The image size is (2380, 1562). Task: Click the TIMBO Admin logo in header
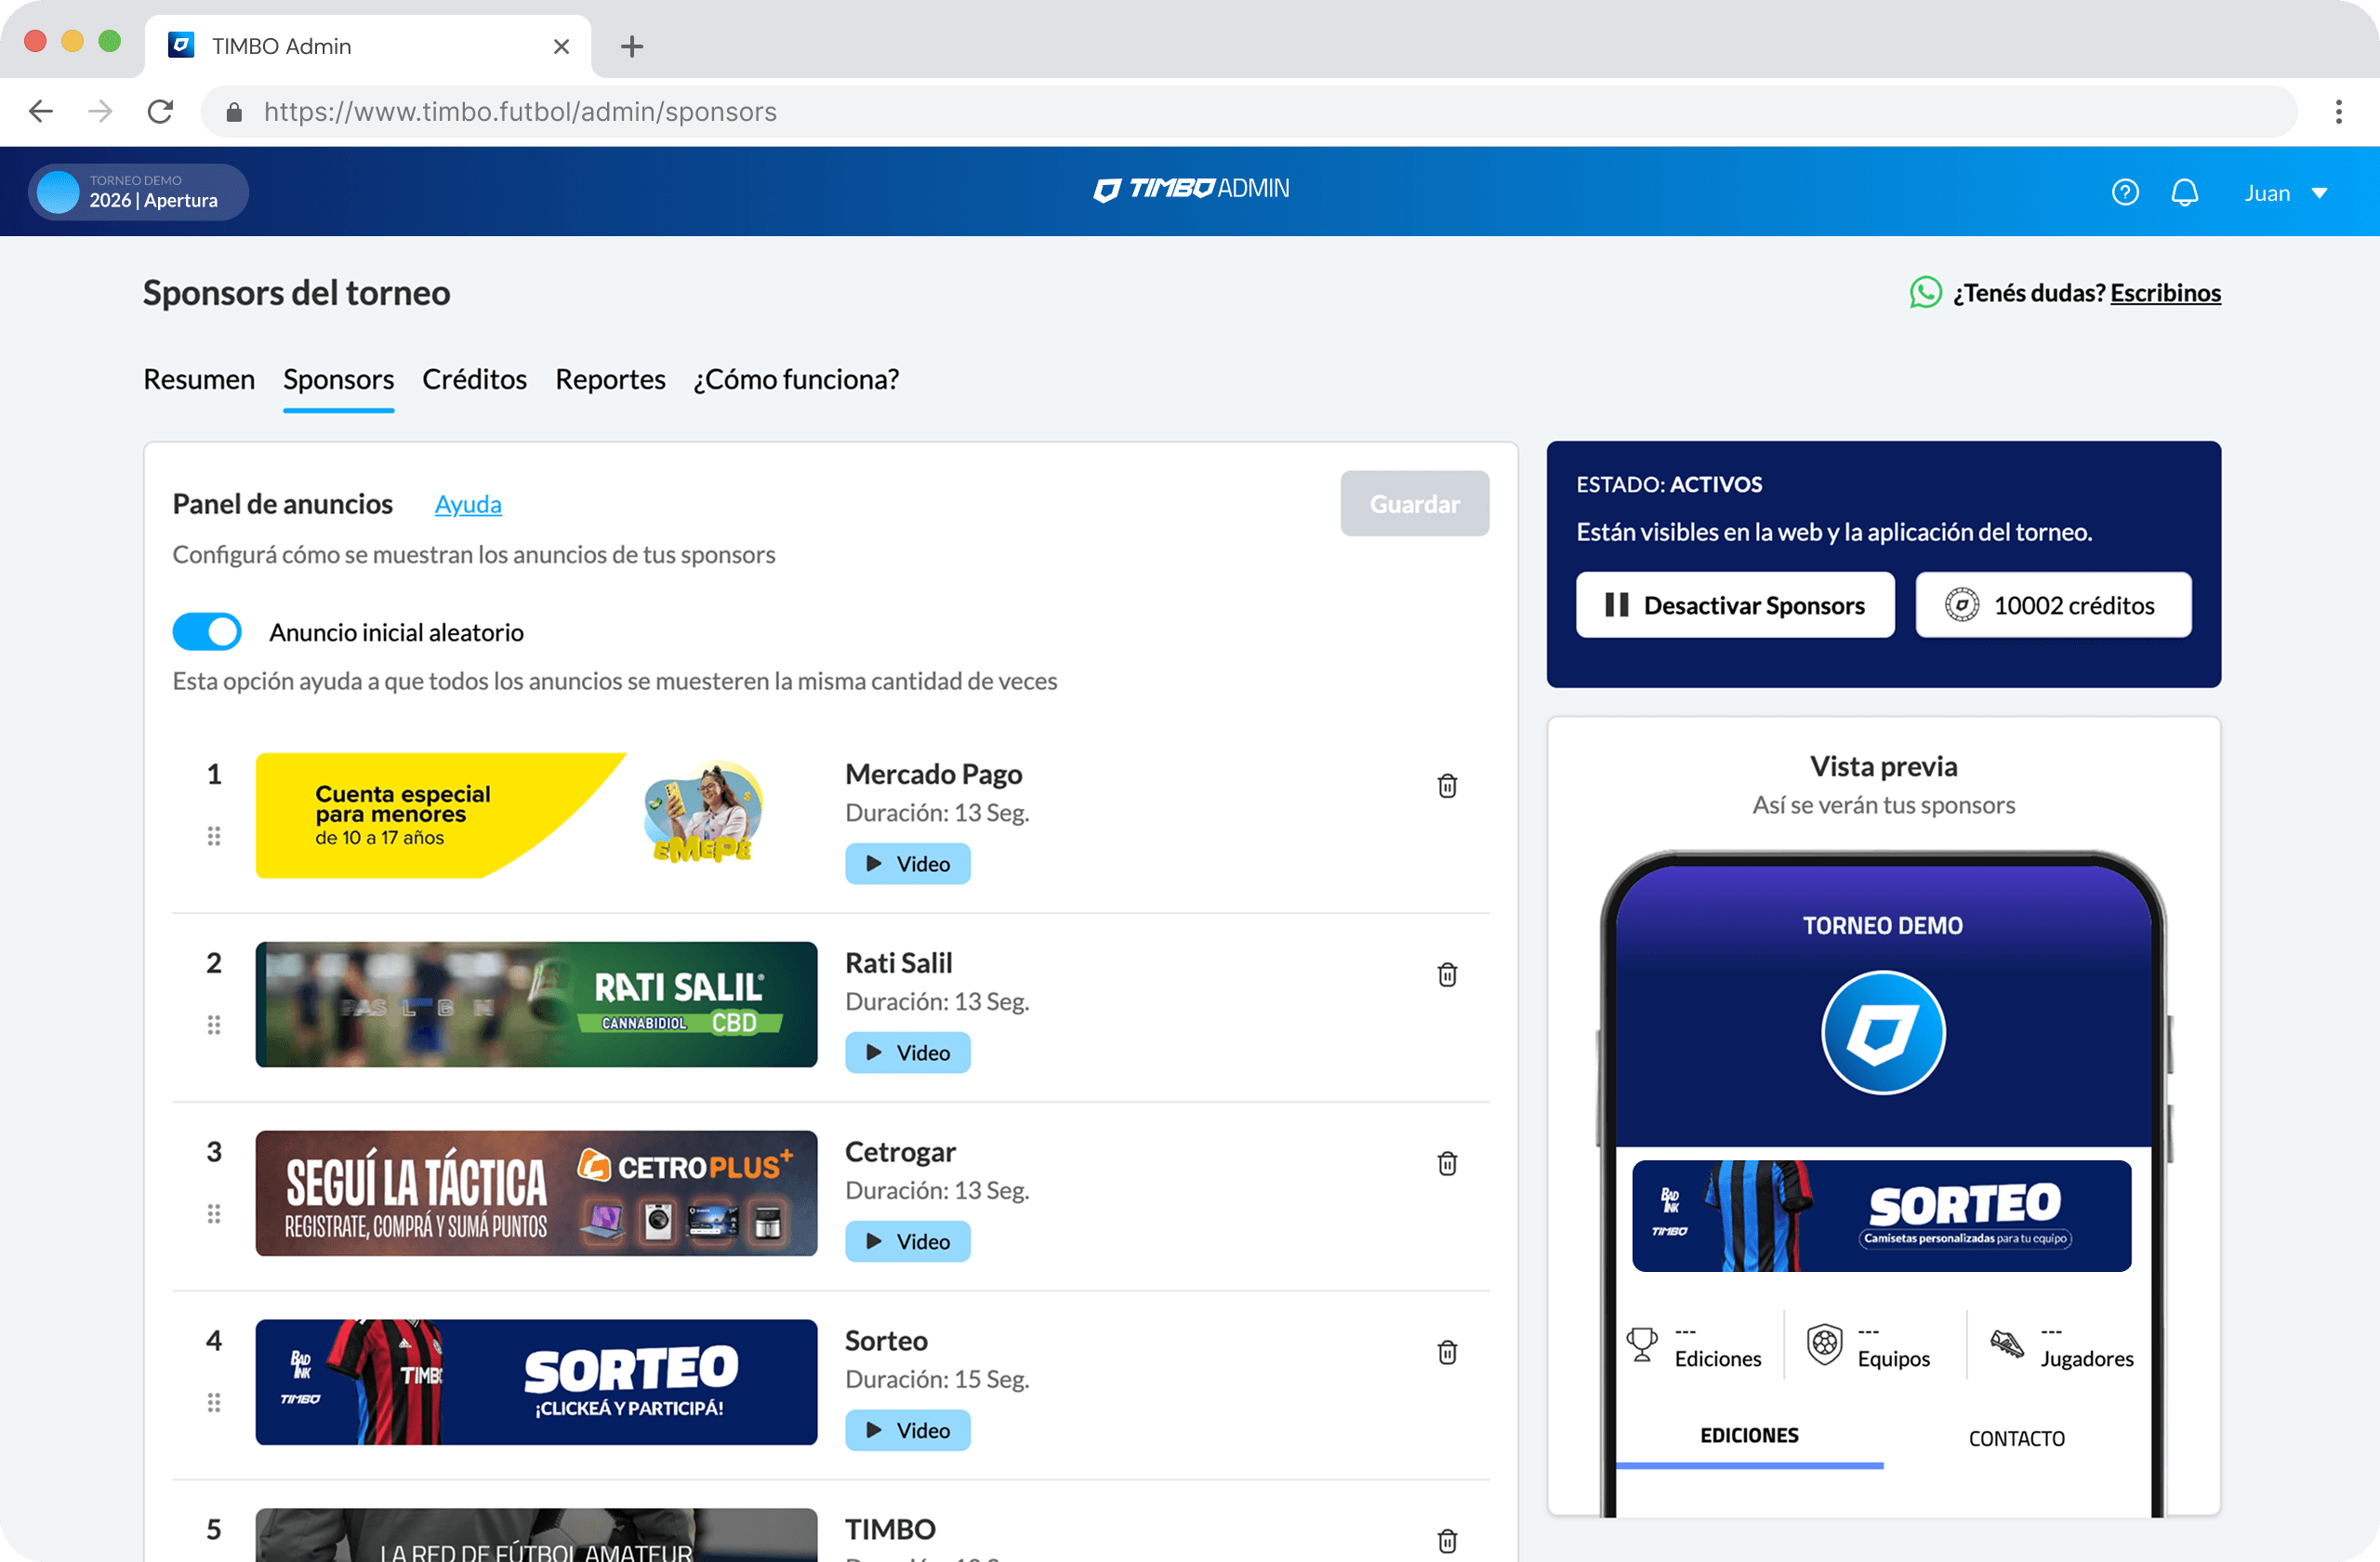click(x=1190, y=189)
